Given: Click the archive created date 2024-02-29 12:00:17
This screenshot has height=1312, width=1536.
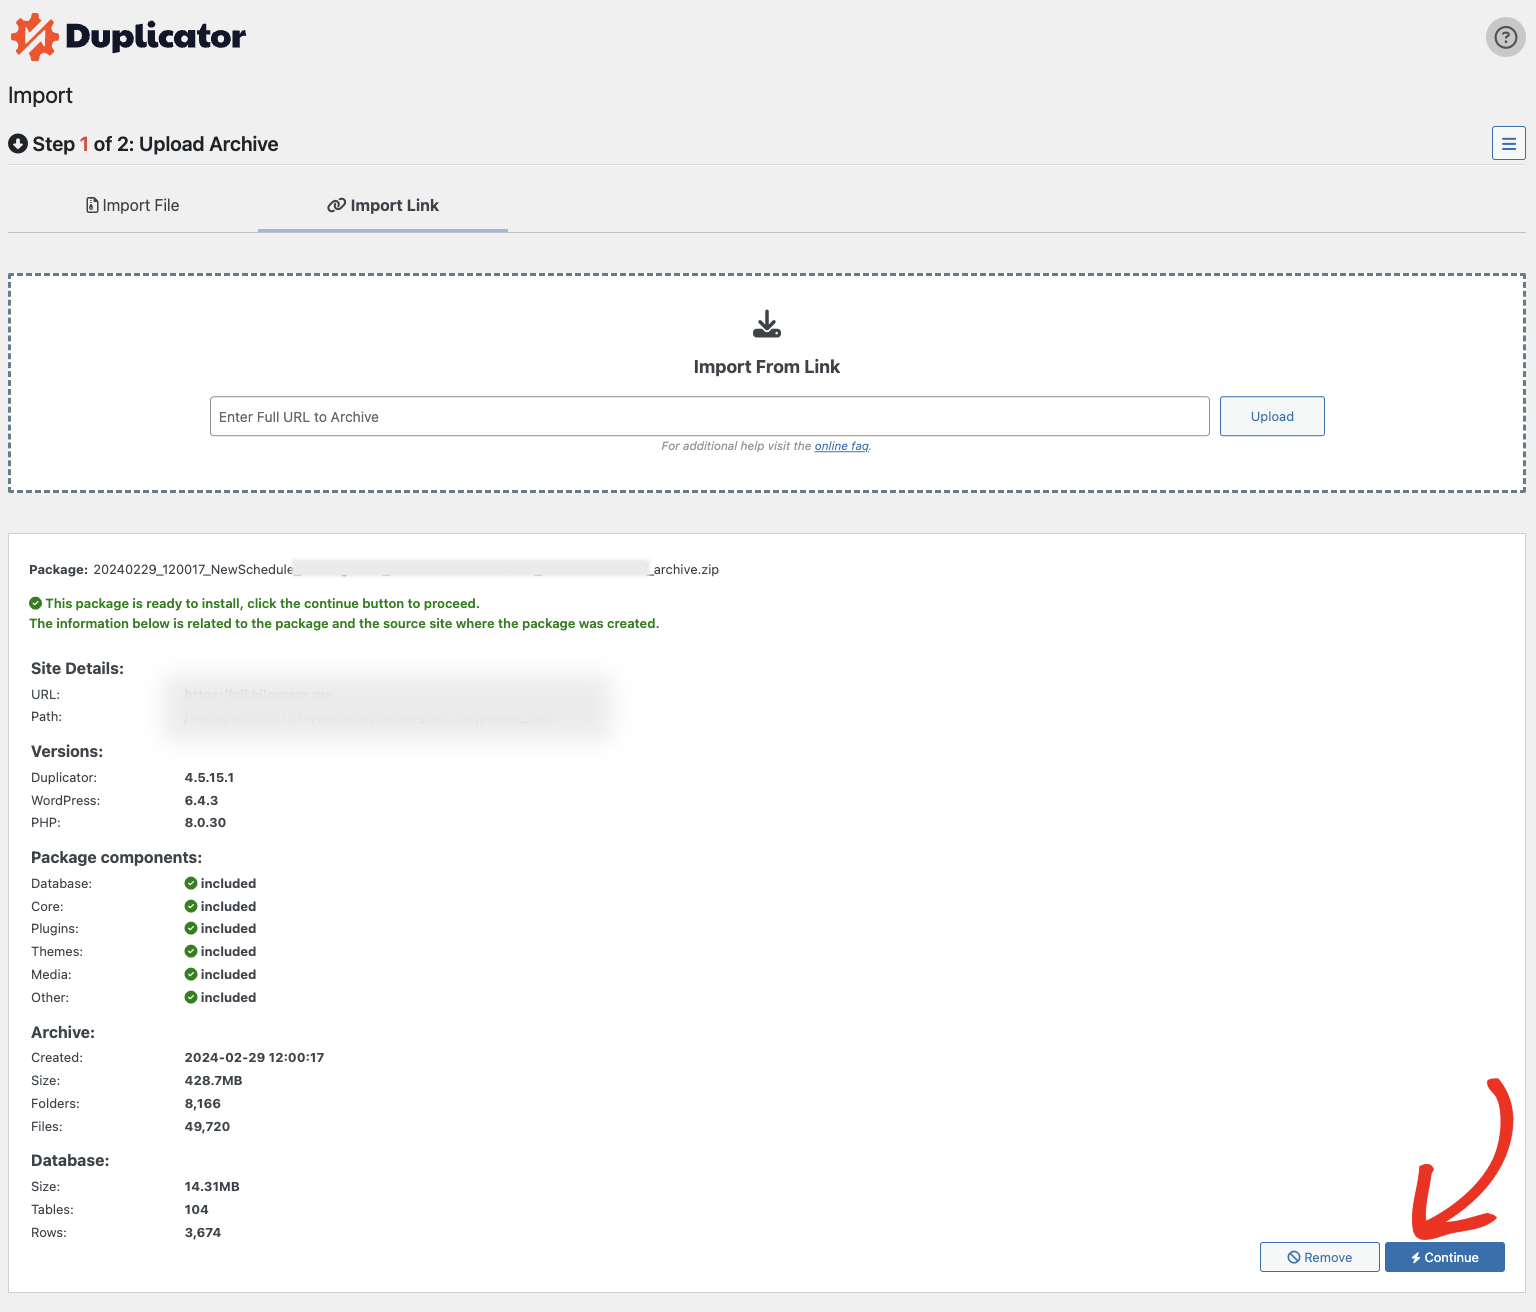Looking at the screenshot, I should point(254,1057).
